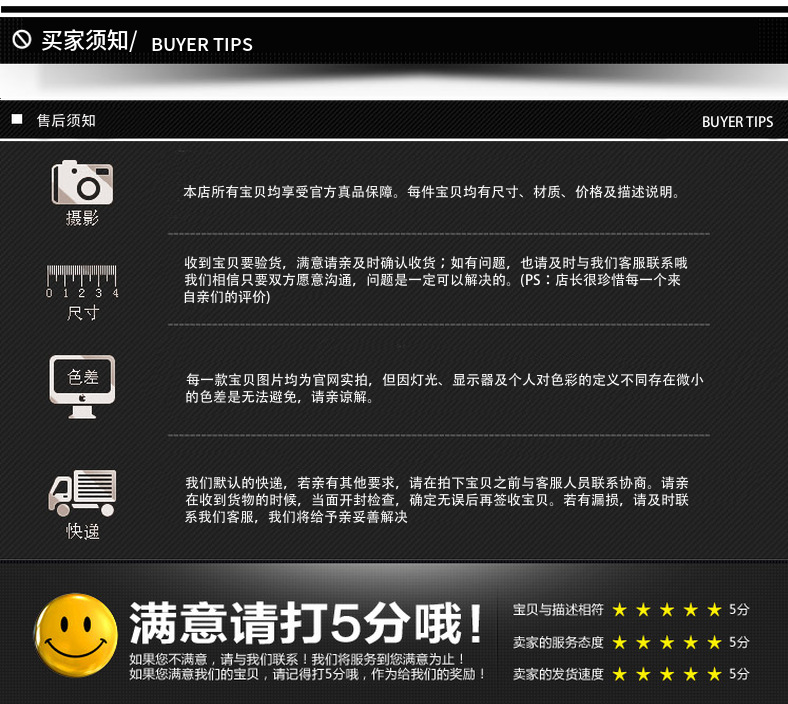
Task: Click the 5分 score next to 卖家的服务态度
Action: point(739,642)
